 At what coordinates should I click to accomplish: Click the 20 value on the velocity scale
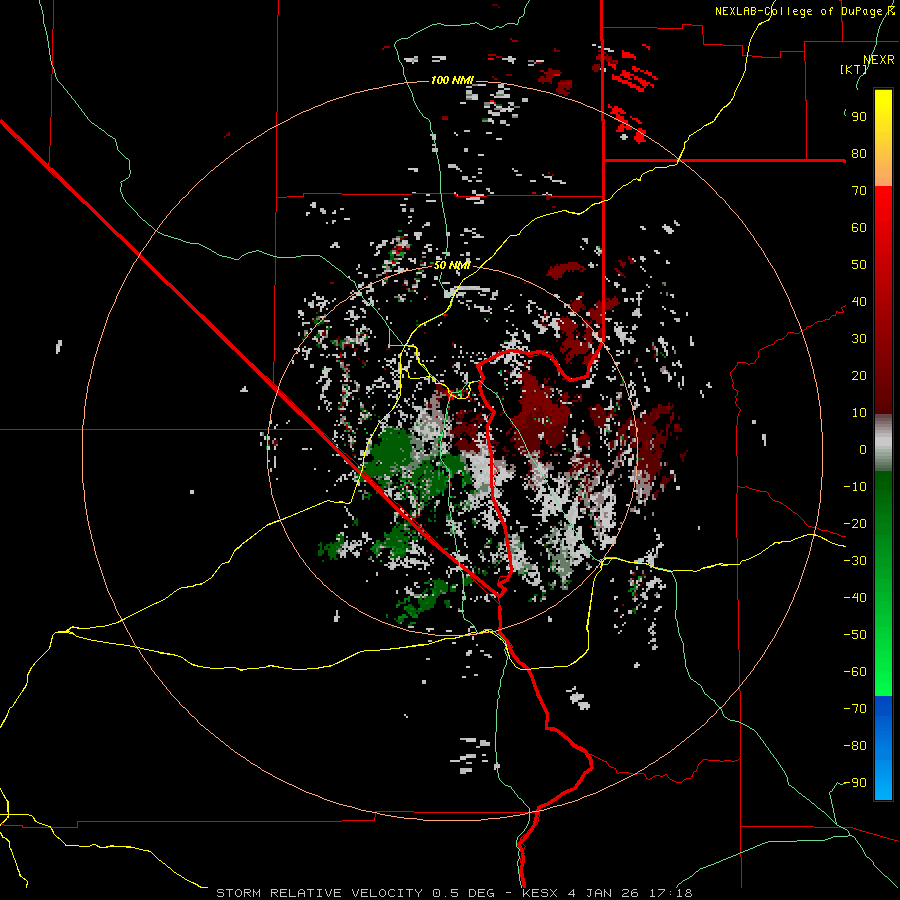tap(859, 376)
